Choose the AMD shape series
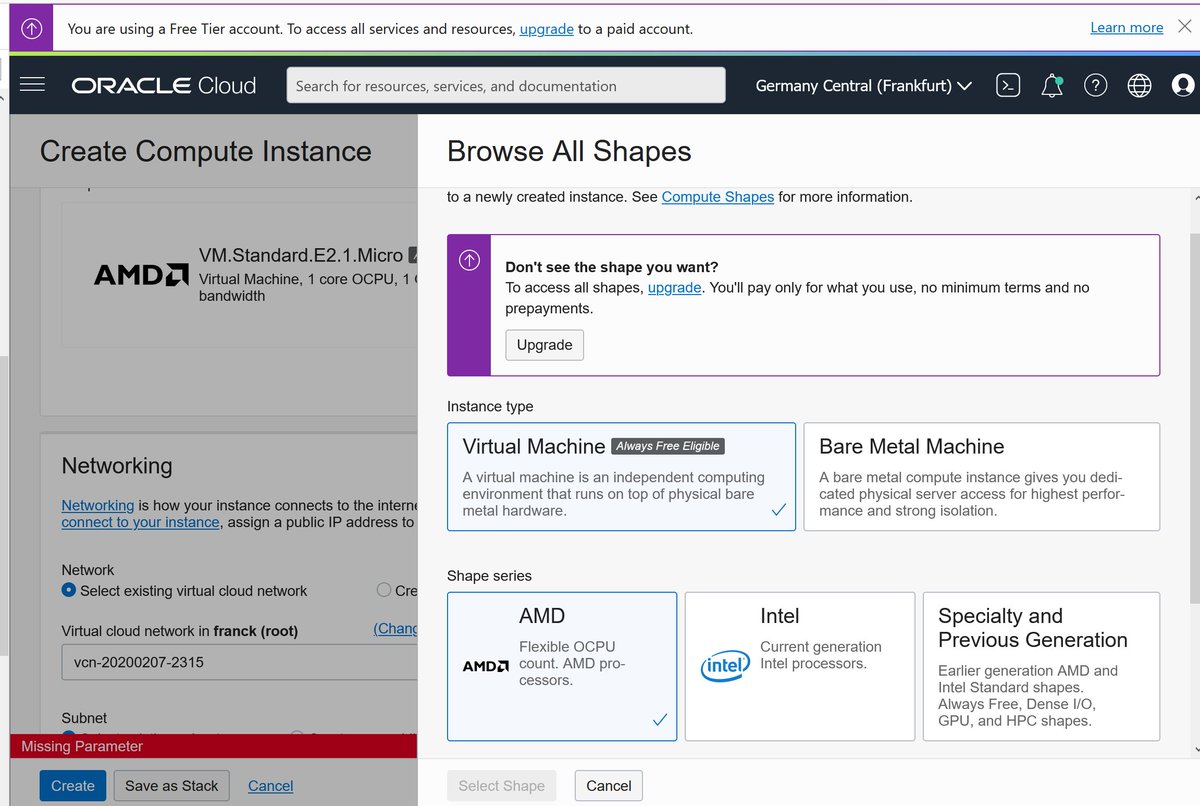 pyautogui.click(x=562, y=666)
